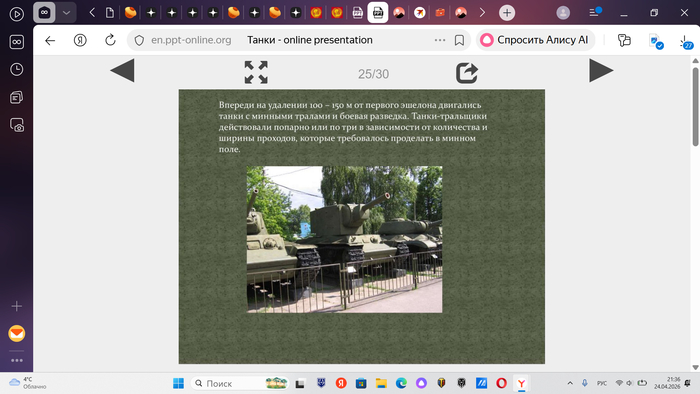
Task: Switch the РУС keyboard language
Action: pos(602,383)
